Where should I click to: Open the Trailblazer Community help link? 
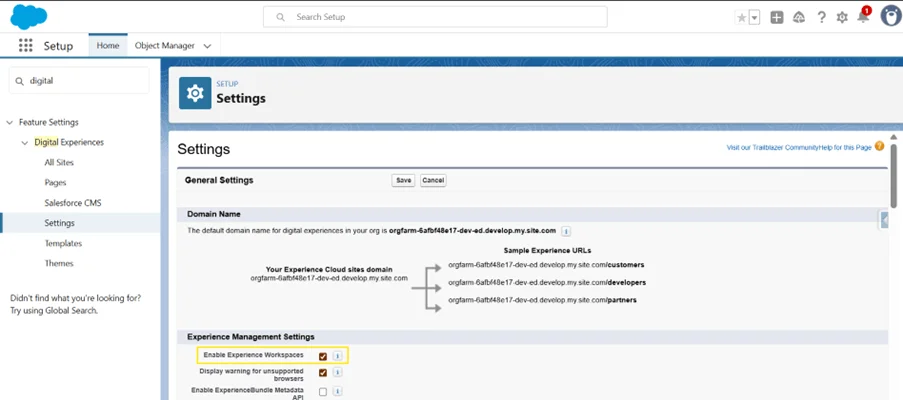(772, 147)
